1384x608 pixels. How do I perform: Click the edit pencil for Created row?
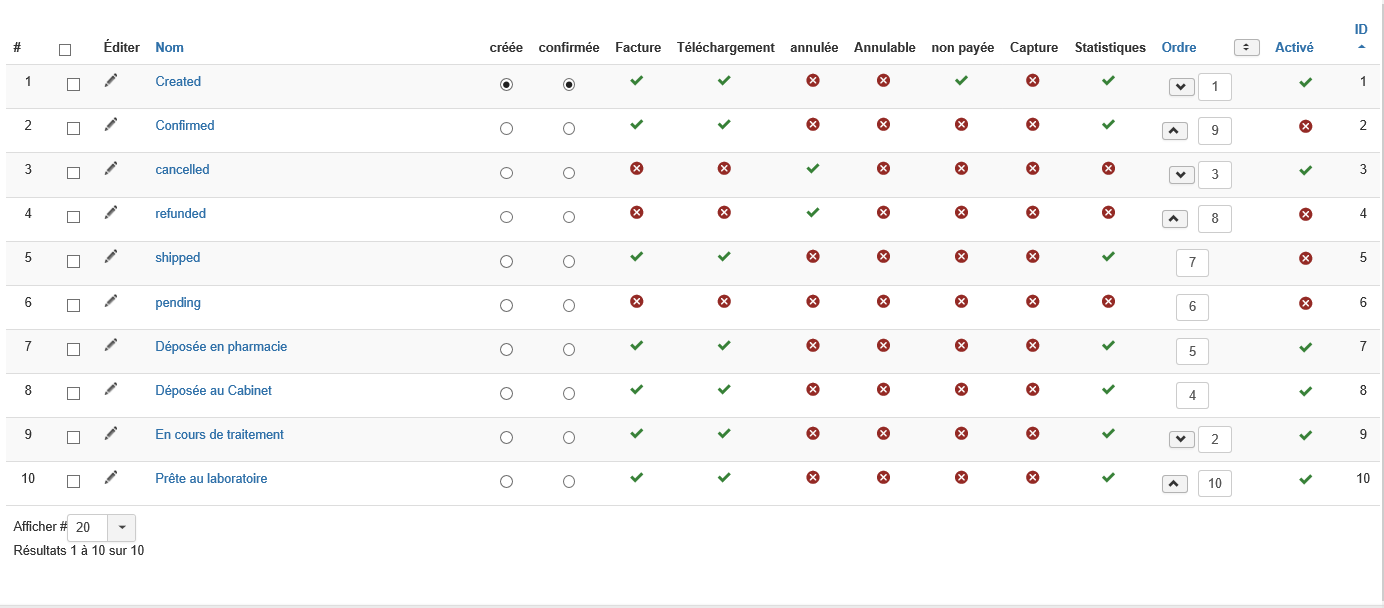111,81
